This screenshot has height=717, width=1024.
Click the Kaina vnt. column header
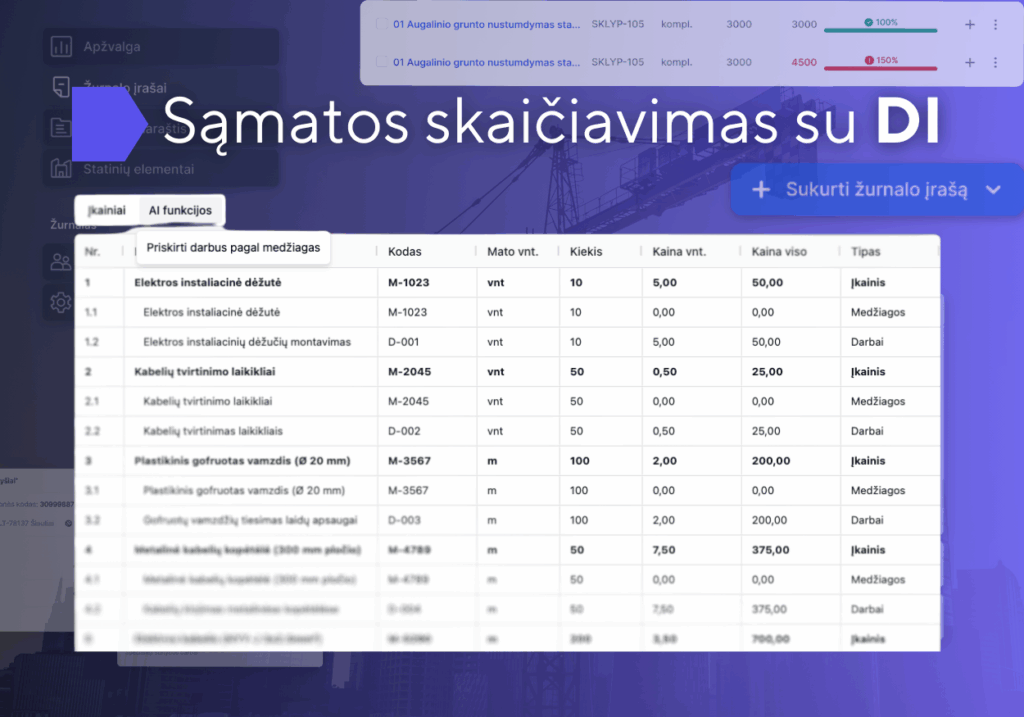click(679, 251)
